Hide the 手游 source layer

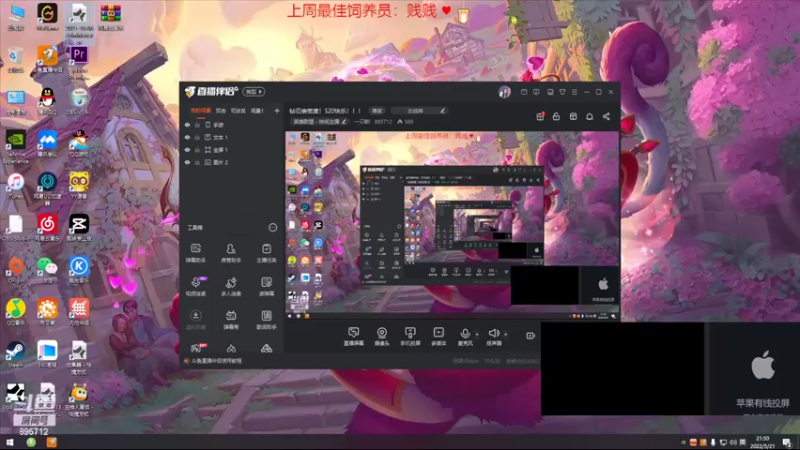pos(187,124)
